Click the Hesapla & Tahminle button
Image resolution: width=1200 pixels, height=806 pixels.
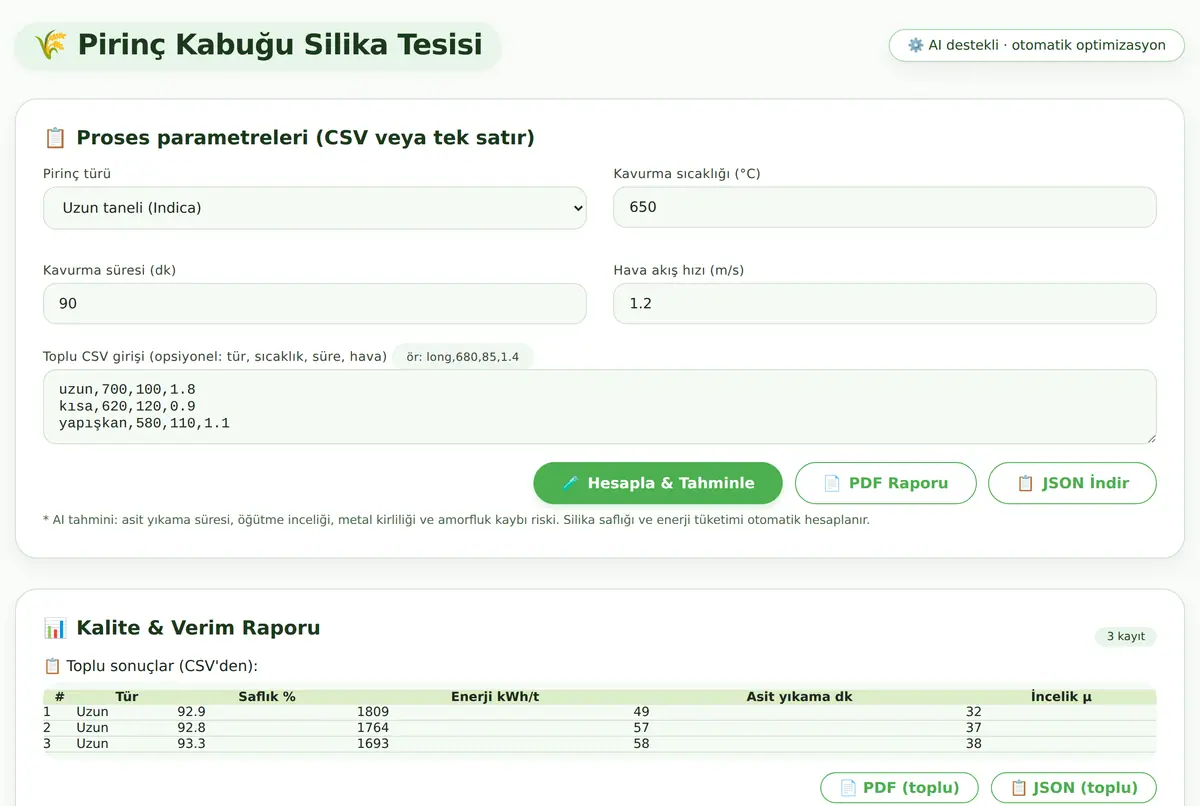click(658, 483)
